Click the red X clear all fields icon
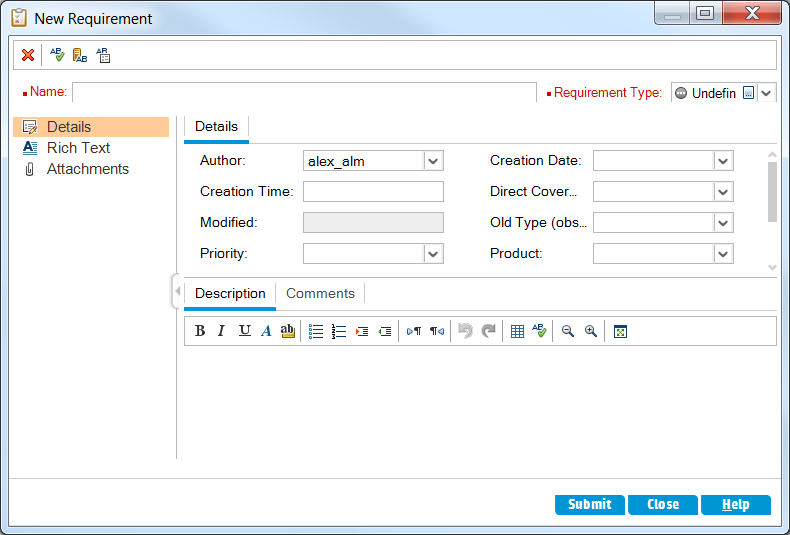This screenshot has height=535, width=790. [28, 55]
